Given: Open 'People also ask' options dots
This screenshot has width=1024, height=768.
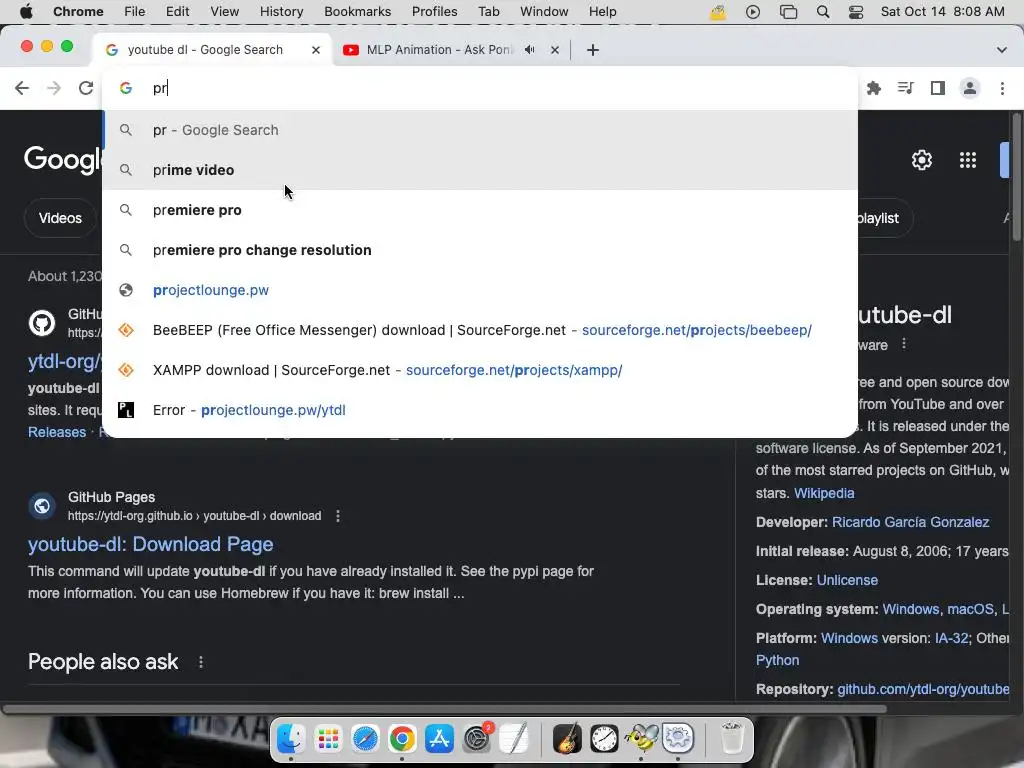Looking at the screenshot, I should [x=200, y=662].
